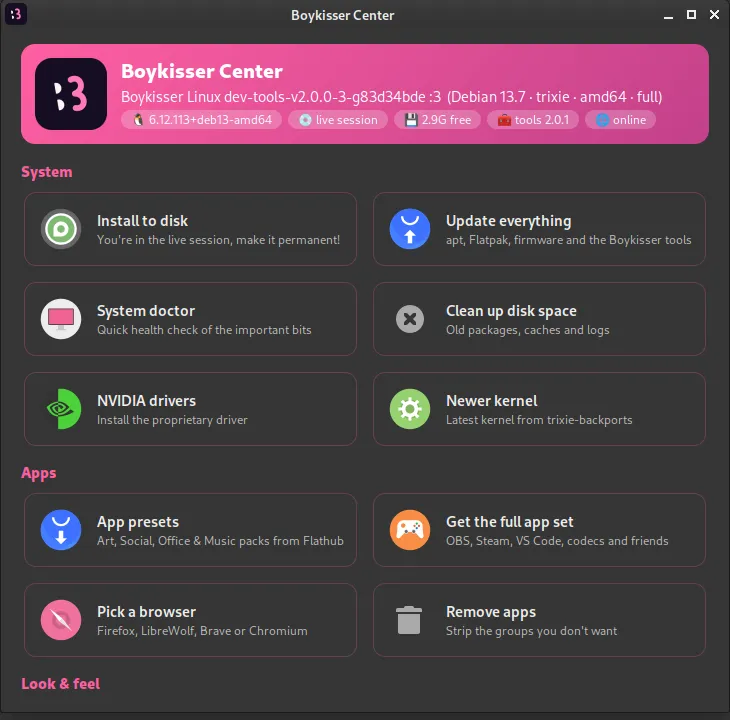Click 'Old packages, caches and logs' text
The height and width of the screenshot is (720, 730).
pyautogui.click(x=527, y=330)
